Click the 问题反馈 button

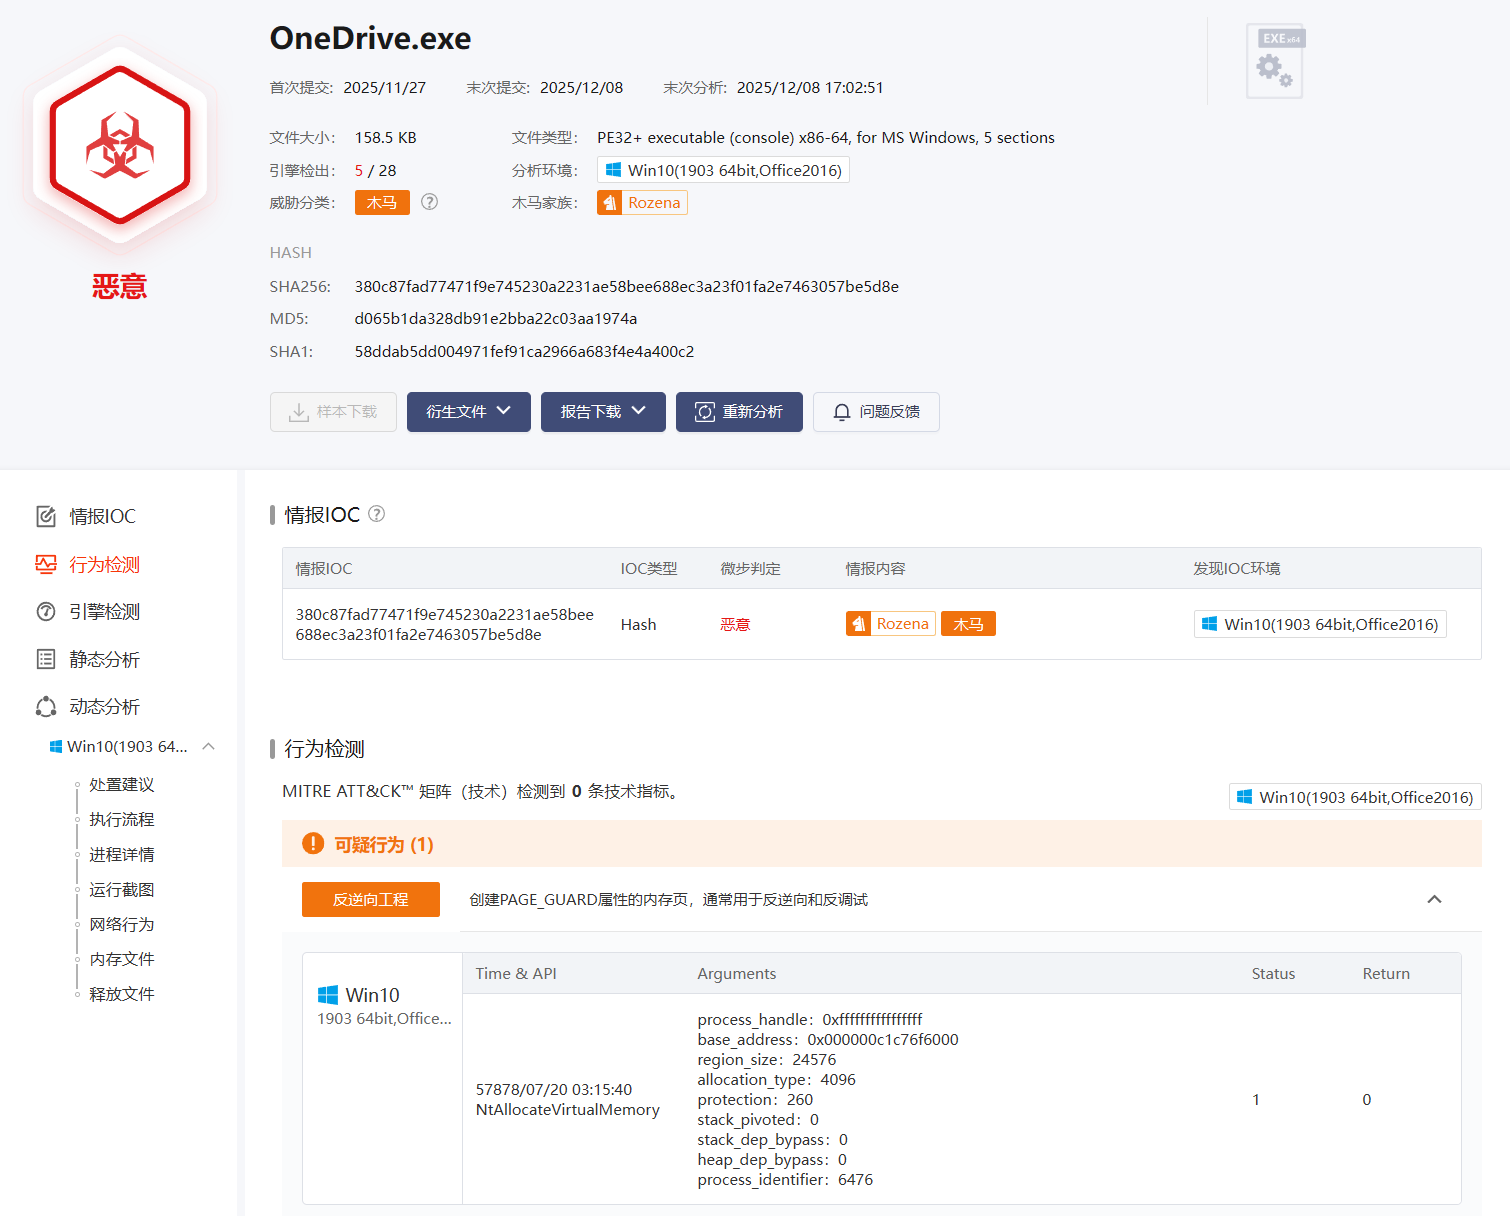coord(876,412)
